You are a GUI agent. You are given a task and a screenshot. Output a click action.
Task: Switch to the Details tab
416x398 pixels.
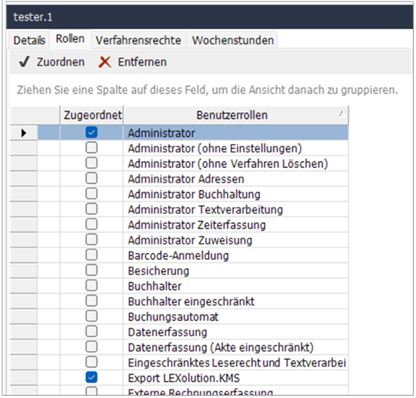tap(29, 40)
